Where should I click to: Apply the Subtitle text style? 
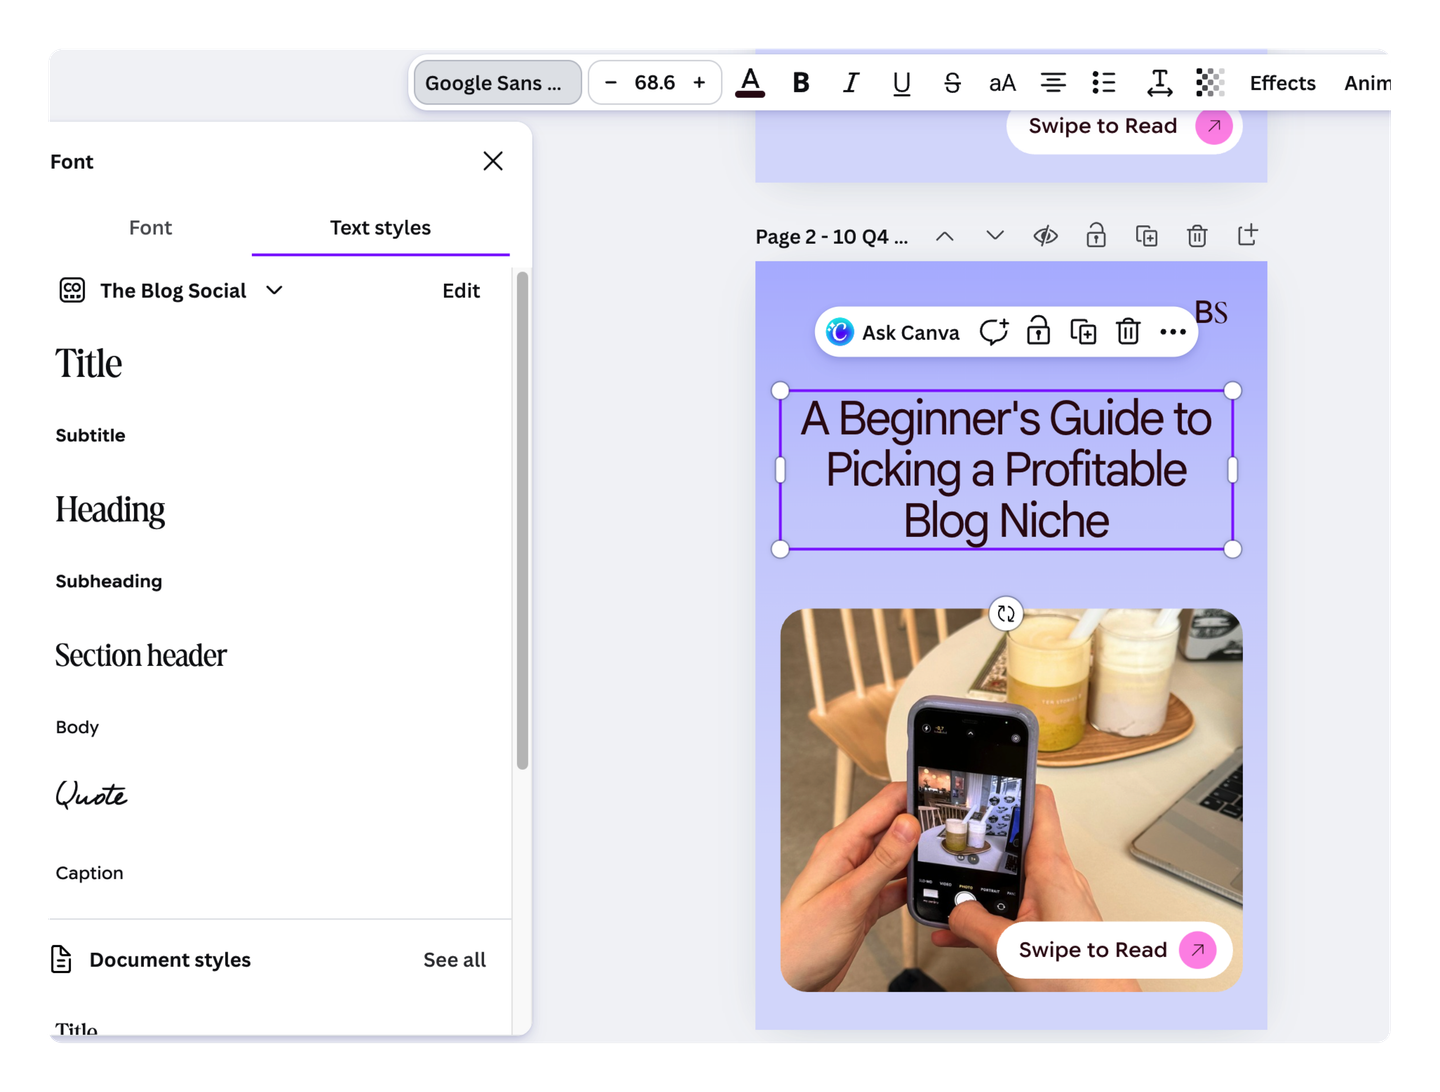91,435
